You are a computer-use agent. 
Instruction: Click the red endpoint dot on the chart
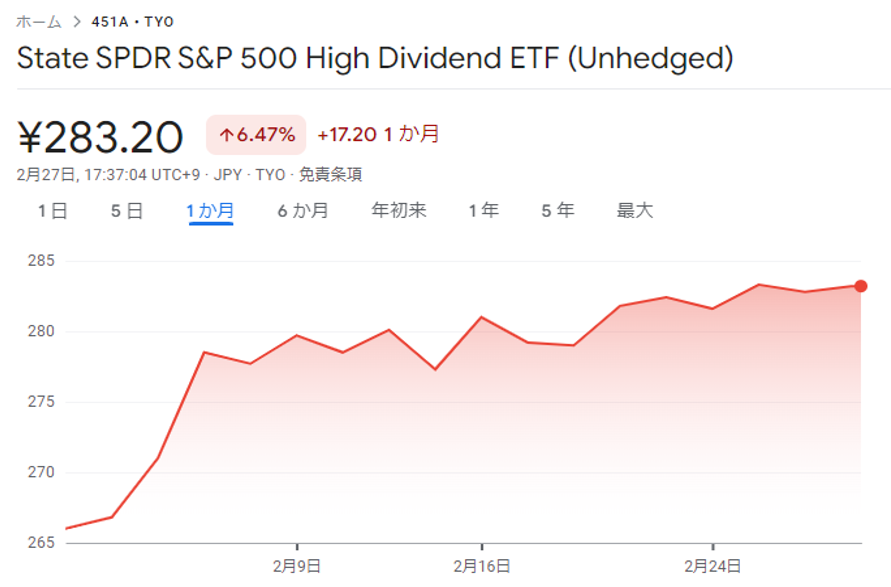(861, 286)
